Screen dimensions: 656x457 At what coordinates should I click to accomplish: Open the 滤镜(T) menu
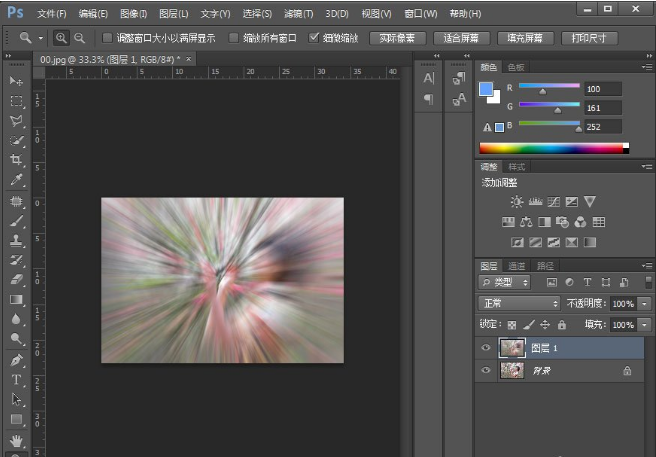297,14
